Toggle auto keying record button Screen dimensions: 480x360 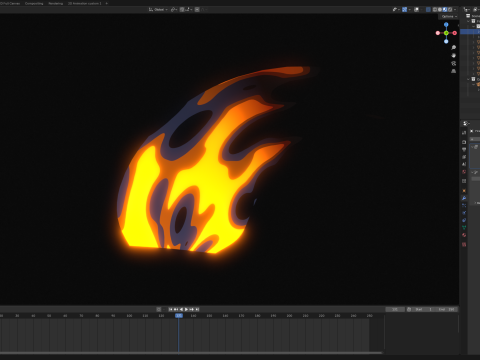(x=159, y=309)
